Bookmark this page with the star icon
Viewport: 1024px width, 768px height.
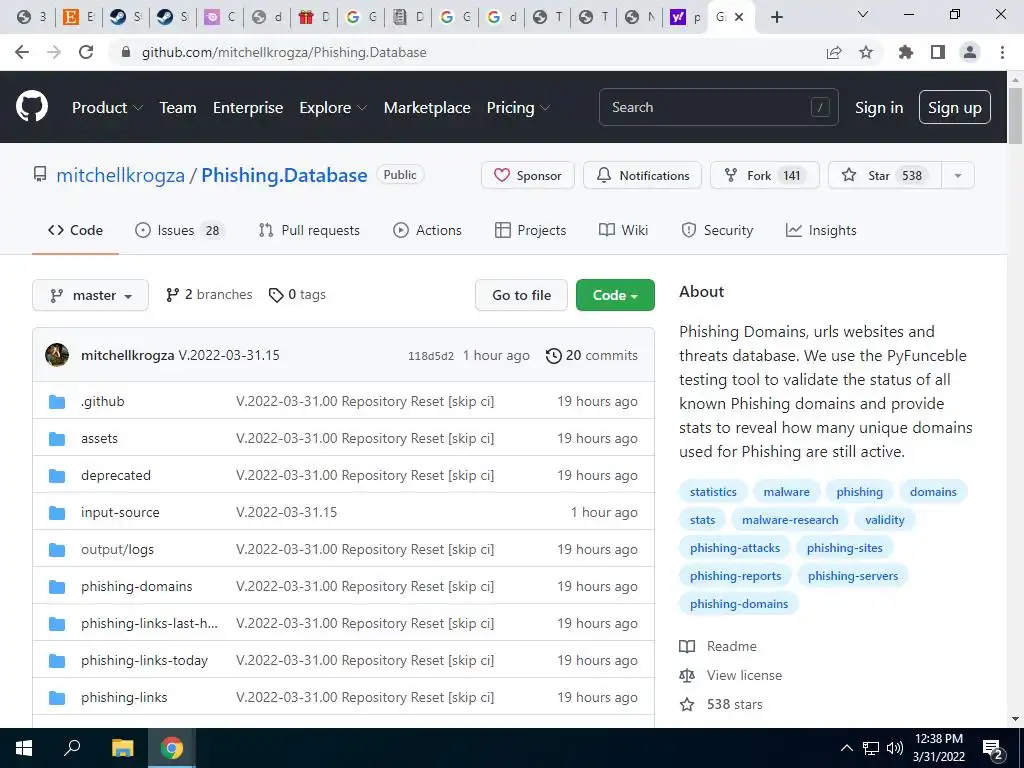pos(866,52)
